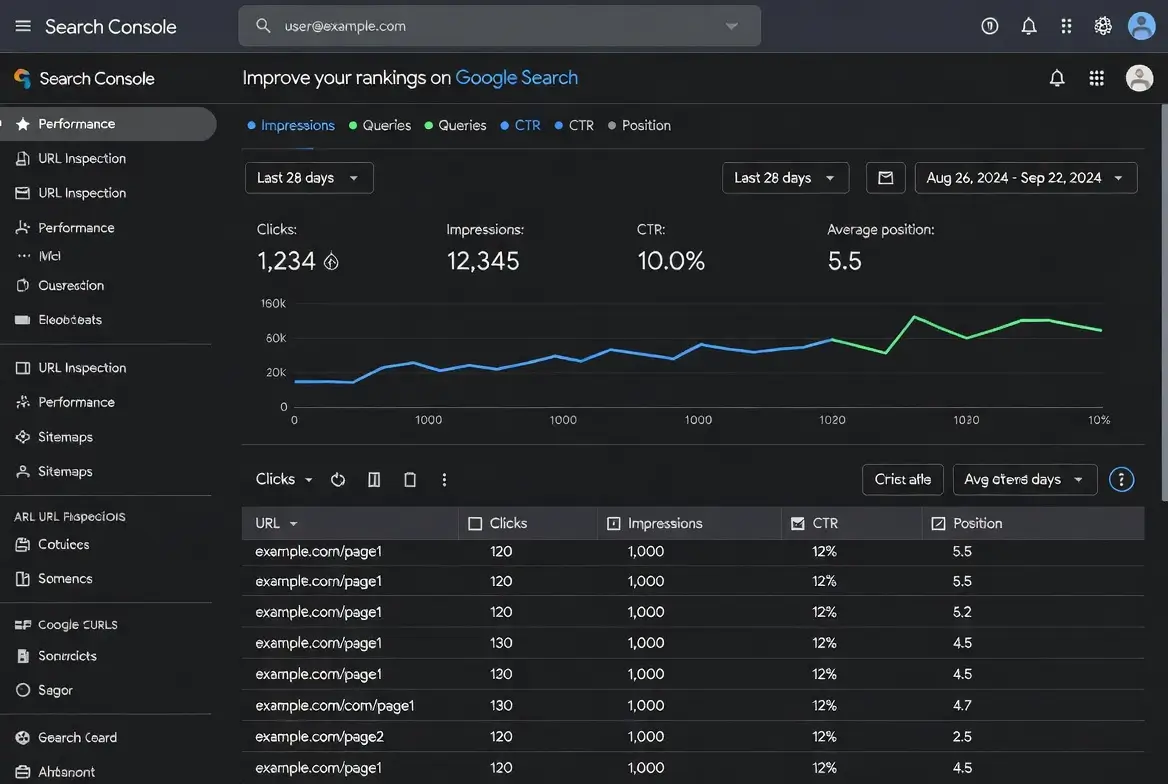Open the nine-dot grid below top bar
This screenshot has width=1168, height=784.
pos(1096,78)
